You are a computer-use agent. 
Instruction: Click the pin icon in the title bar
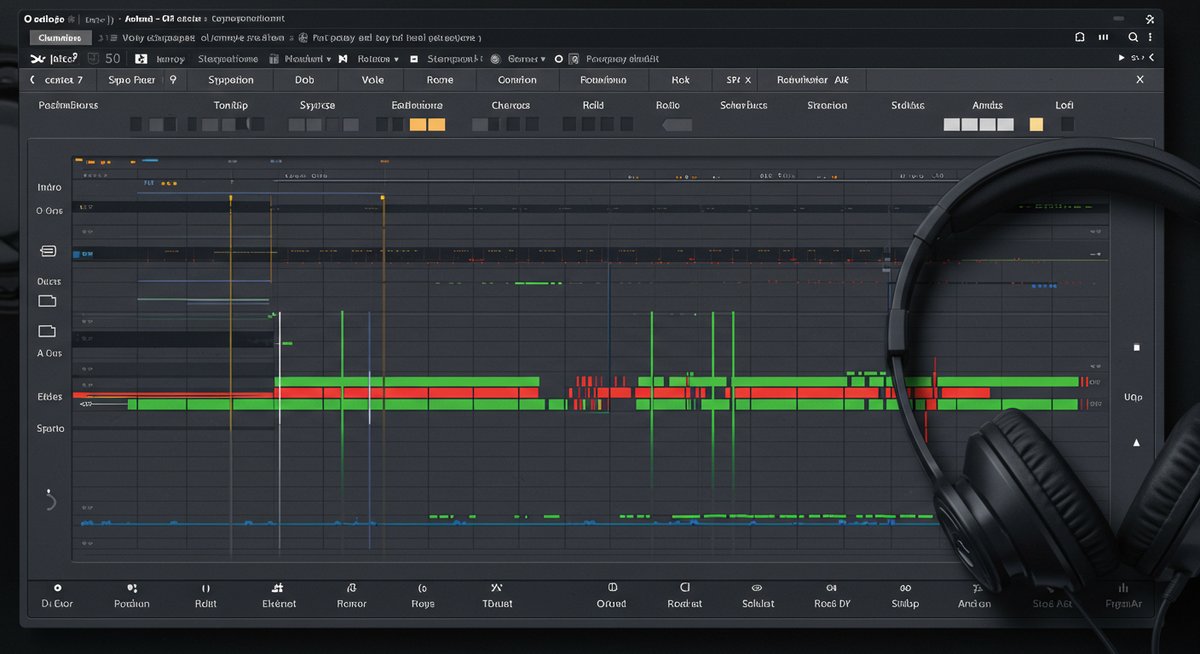1149,17
